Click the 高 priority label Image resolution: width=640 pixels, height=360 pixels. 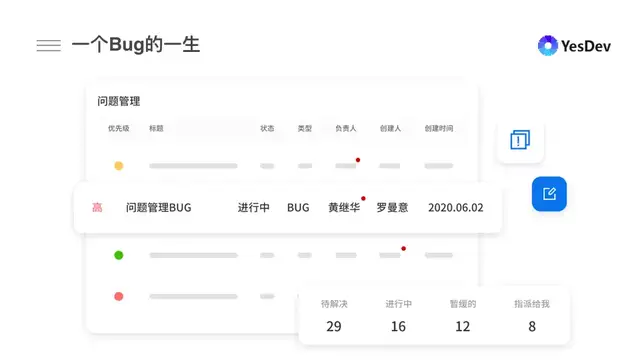click(97, 207)
